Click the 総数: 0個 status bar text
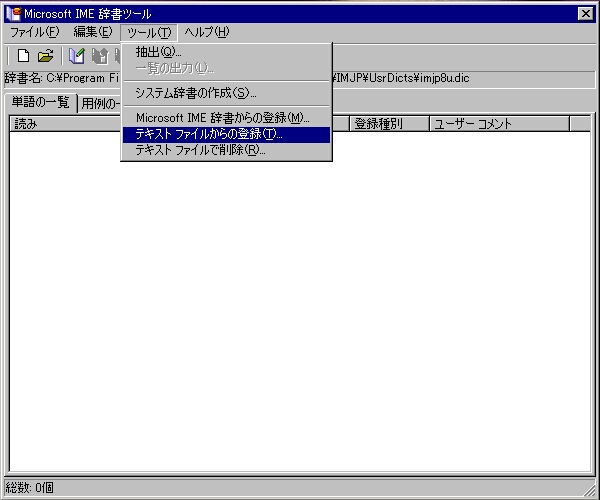The height and width of the screenshot is (500, 600). click(29, 488)
